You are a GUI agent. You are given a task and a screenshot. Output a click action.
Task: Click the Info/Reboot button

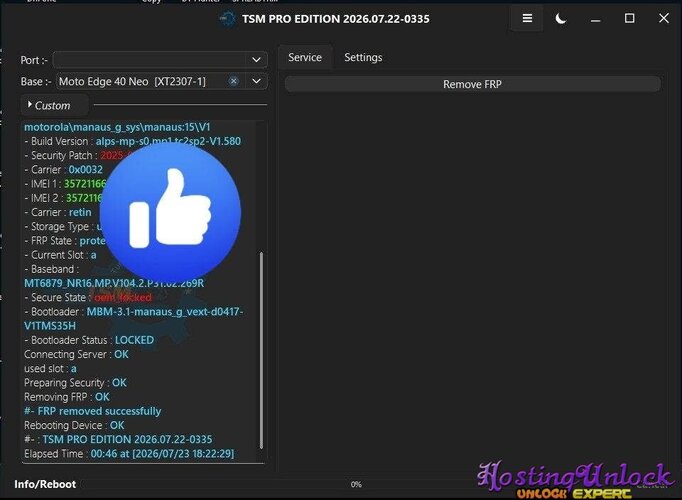pyautogui.click(x=45, y=484)
